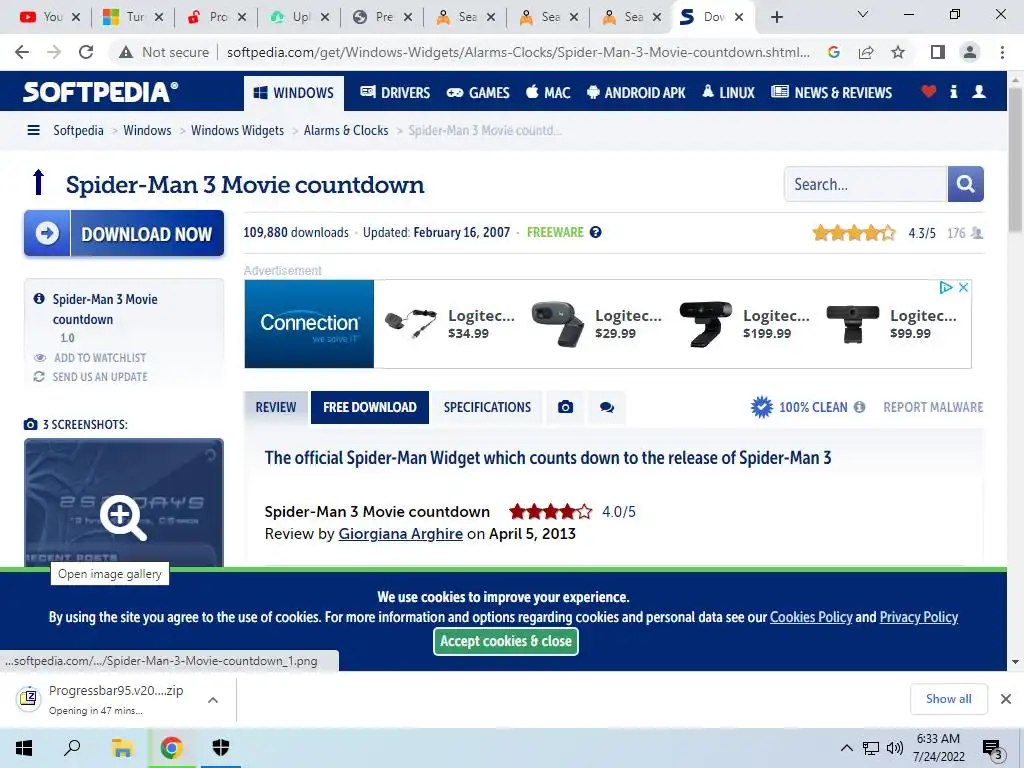Toggle the Chrome side panel icon
The image size is (1024, 768).
coord(937,52)
